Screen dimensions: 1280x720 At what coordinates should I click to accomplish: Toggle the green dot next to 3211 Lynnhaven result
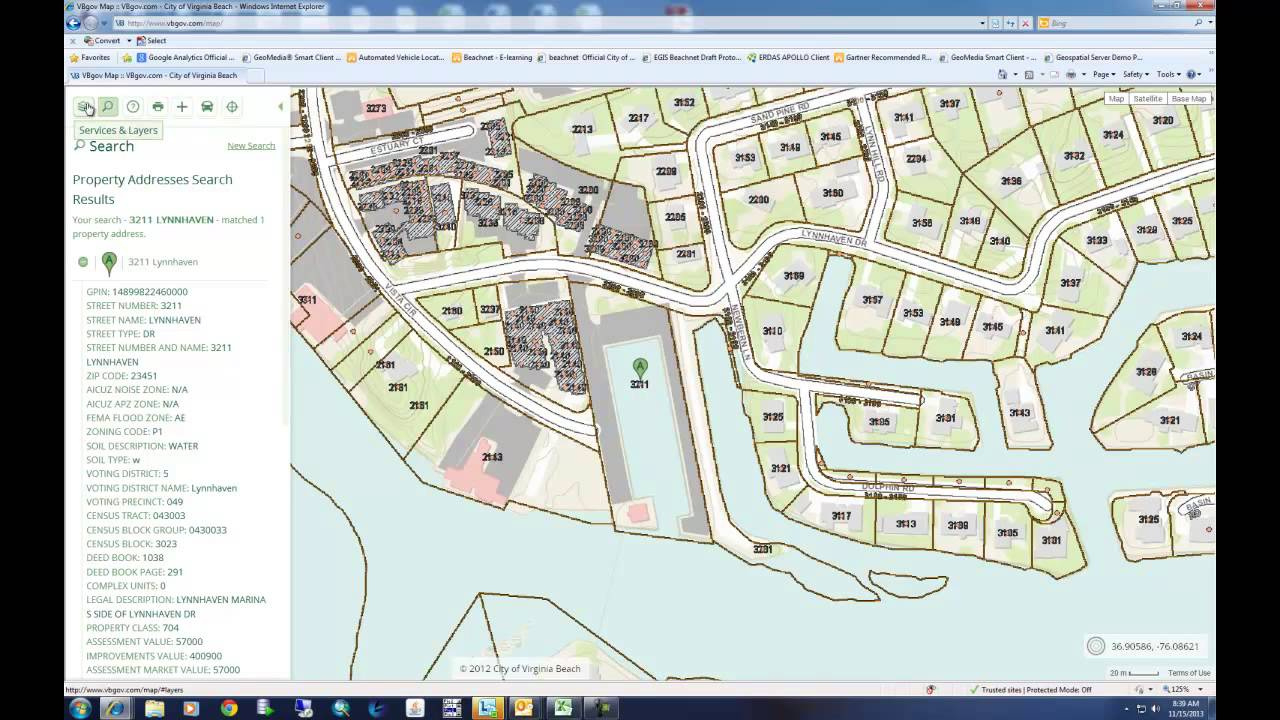click(83, 262)
